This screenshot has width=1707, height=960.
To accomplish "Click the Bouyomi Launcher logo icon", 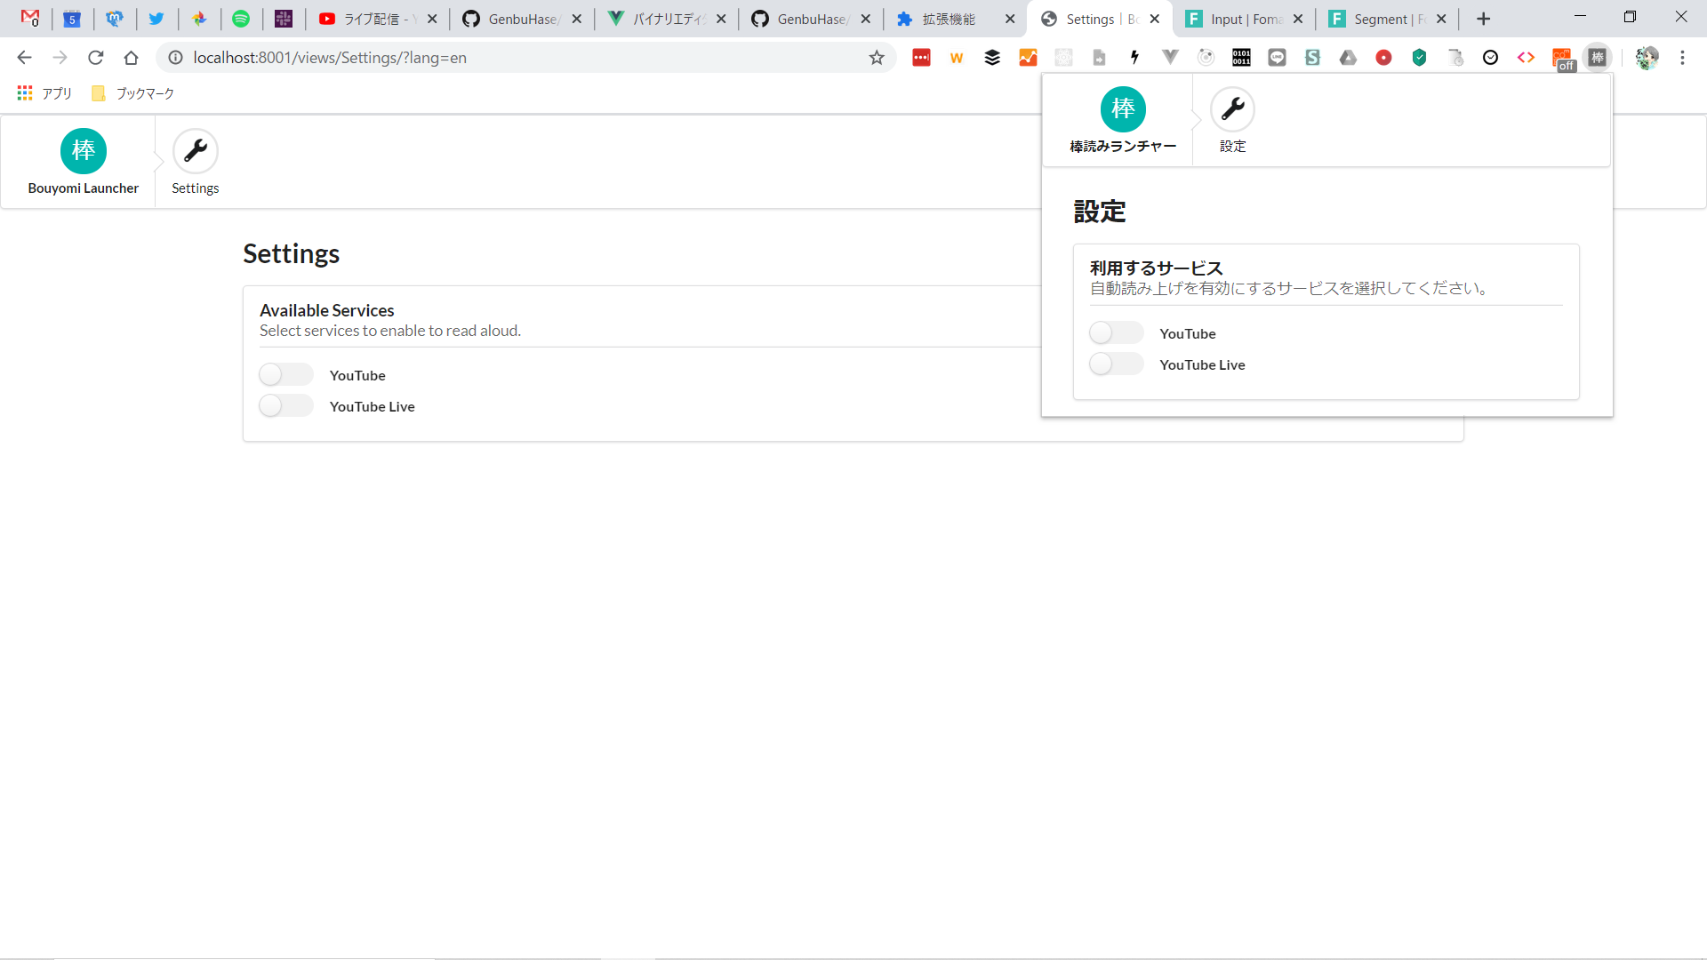I will coord(83,151).
